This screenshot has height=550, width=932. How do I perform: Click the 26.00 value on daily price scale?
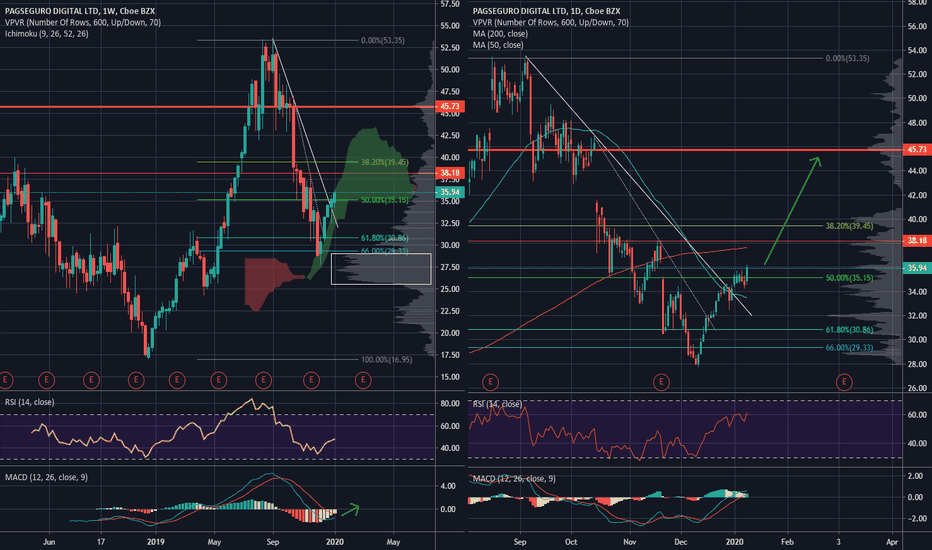[917, 388]
